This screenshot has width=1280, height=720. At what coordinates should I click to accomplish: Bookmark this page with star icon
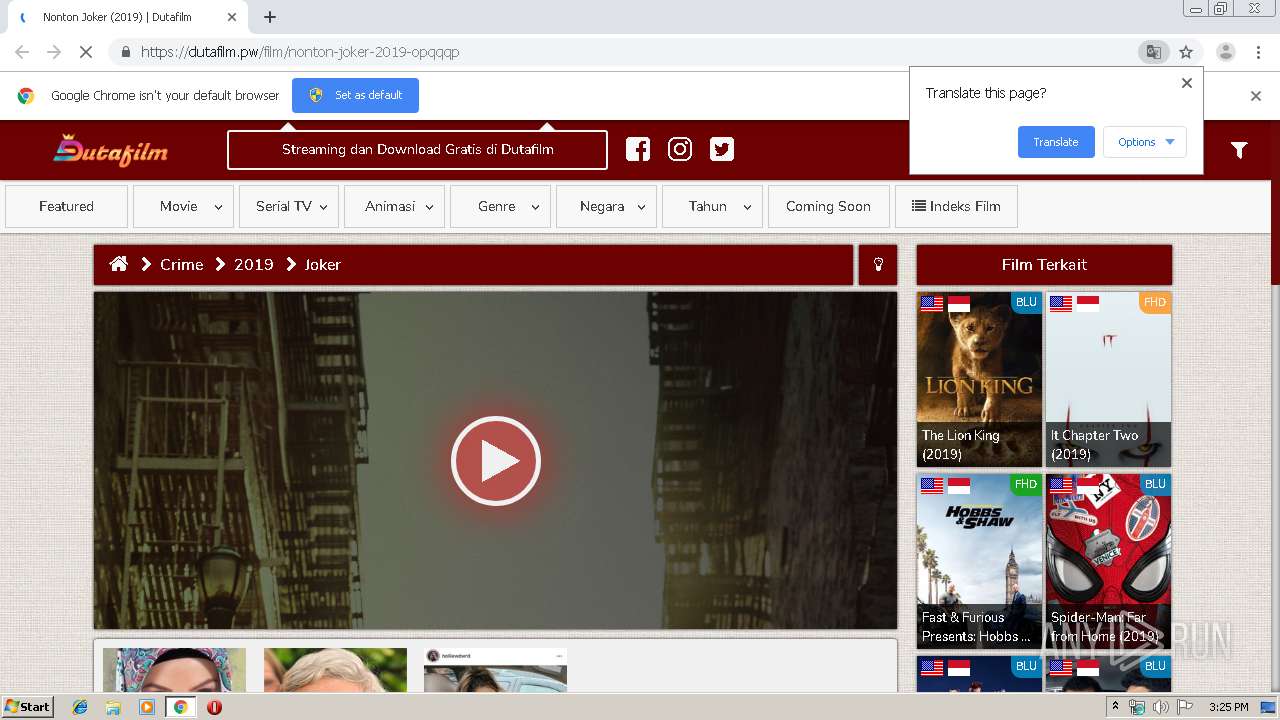(x=1186, y=52)
